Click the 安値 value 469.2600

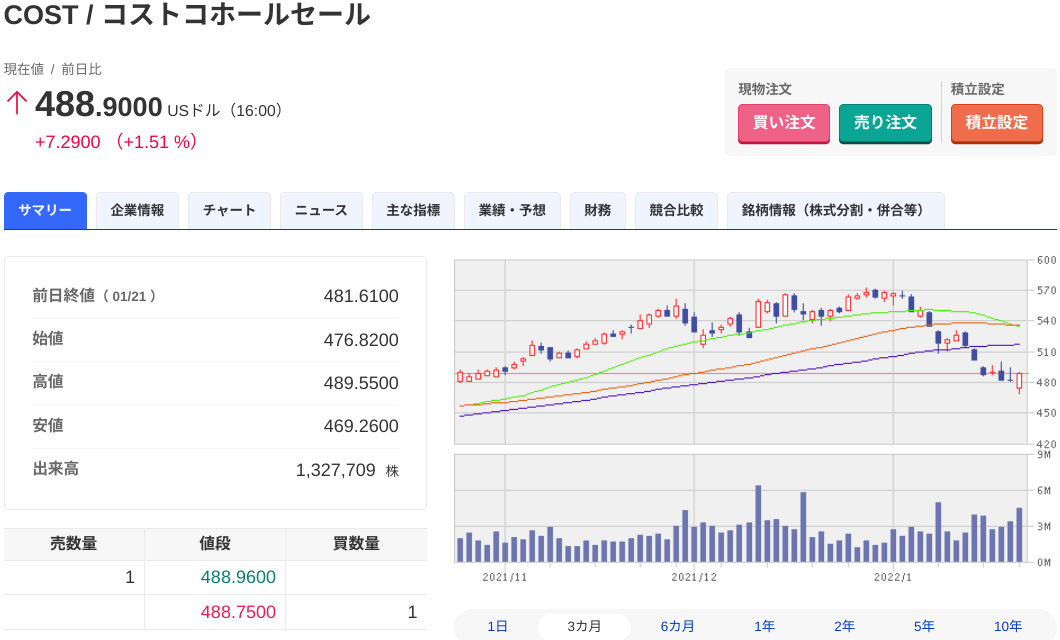tap(361, 426)
